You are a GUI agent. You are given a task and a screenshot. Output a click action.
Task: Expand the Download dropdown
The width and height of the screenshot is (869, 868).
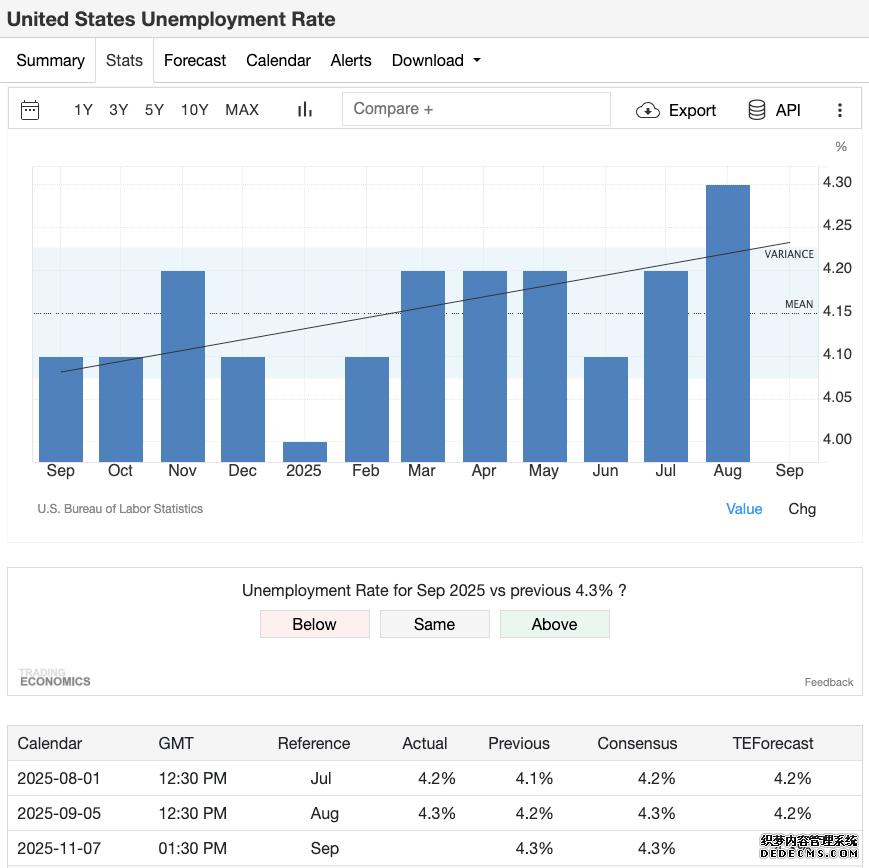pos(436,60)
